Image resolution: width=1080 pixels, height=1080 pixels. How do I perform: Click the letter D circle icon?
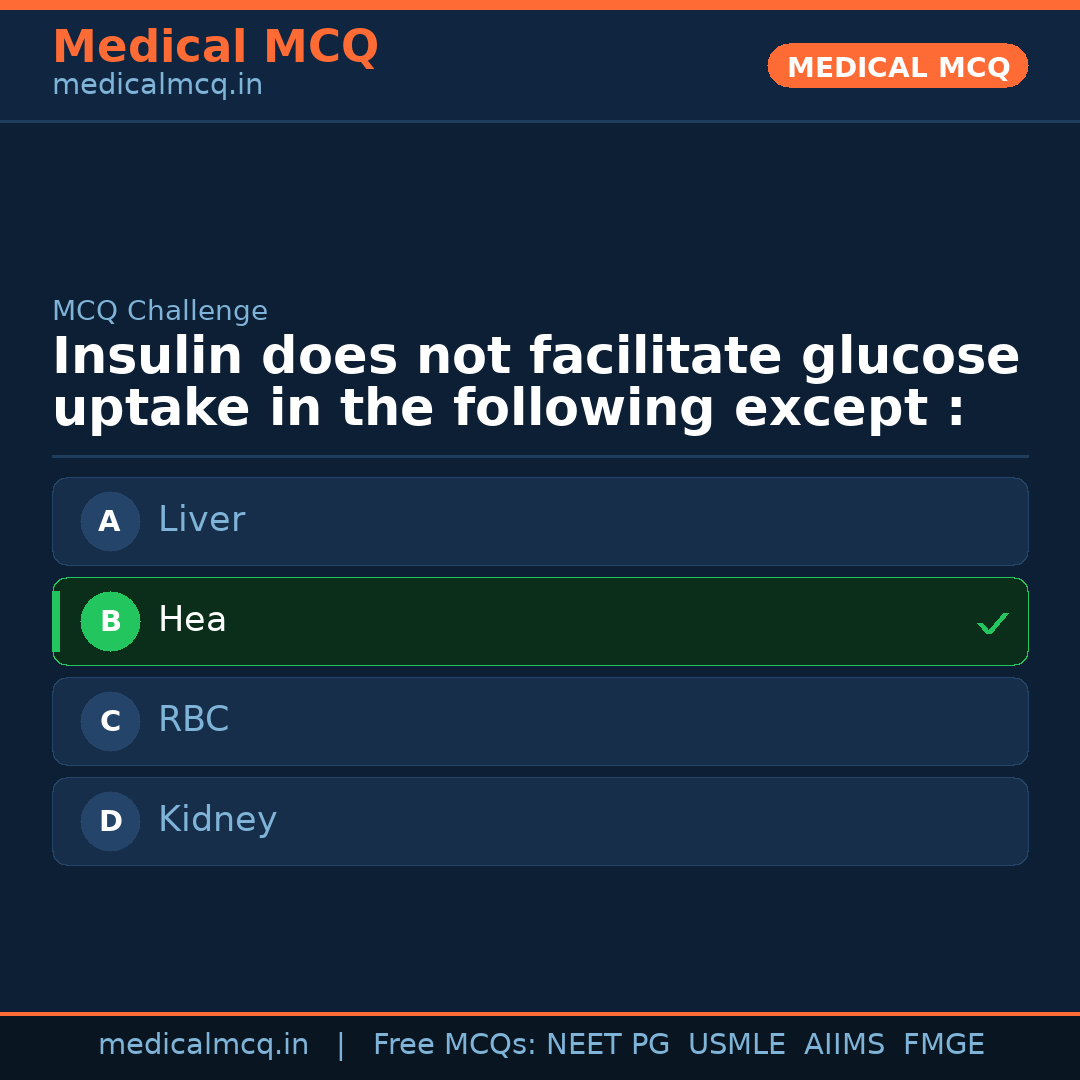[x=110, y=821]
